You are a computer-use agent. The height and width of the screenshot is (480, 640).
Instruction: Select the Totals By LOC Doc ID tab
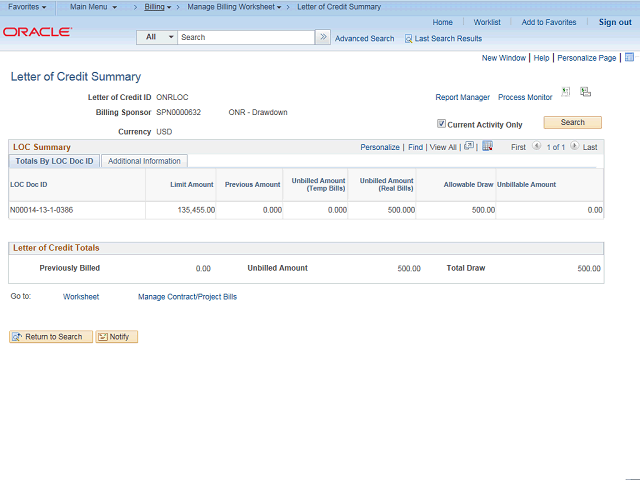(54, 161)
